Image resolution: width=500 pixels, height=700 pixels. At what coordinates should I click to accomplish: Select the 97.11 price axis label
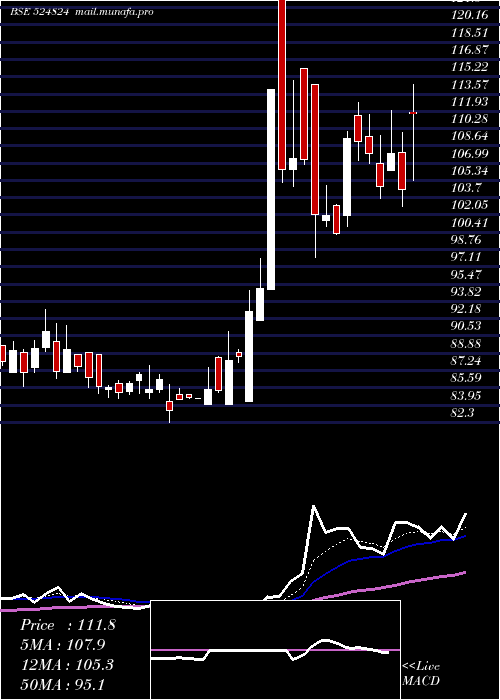tap(466, 258)
